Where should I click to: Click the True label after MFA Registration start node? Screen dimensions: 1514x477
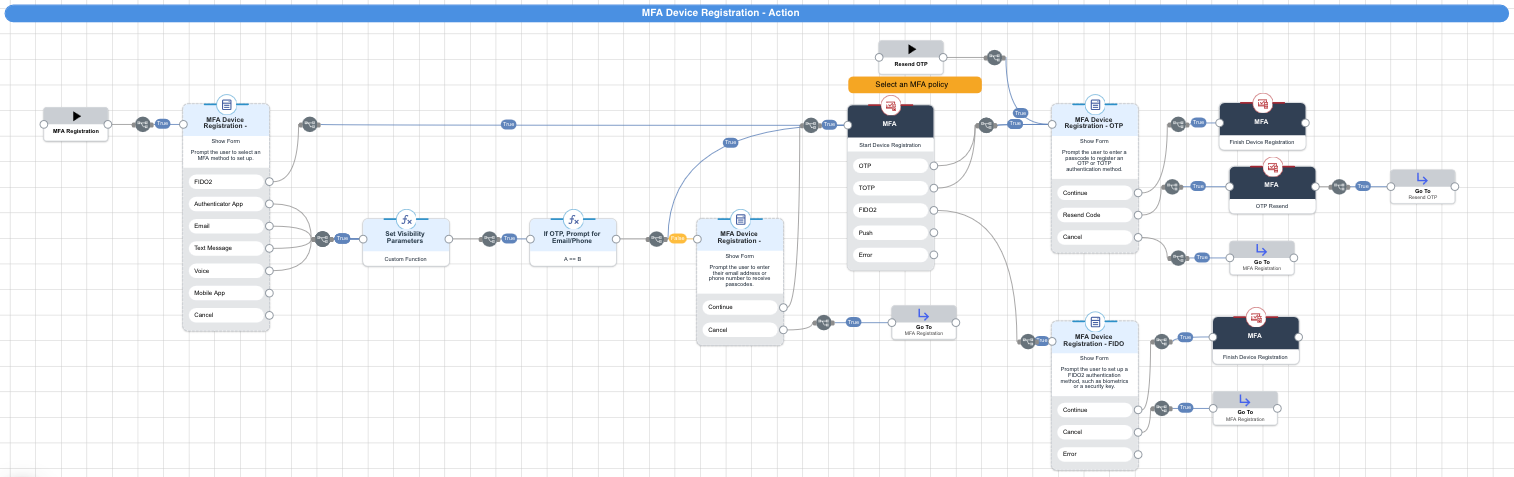(163, 124)
